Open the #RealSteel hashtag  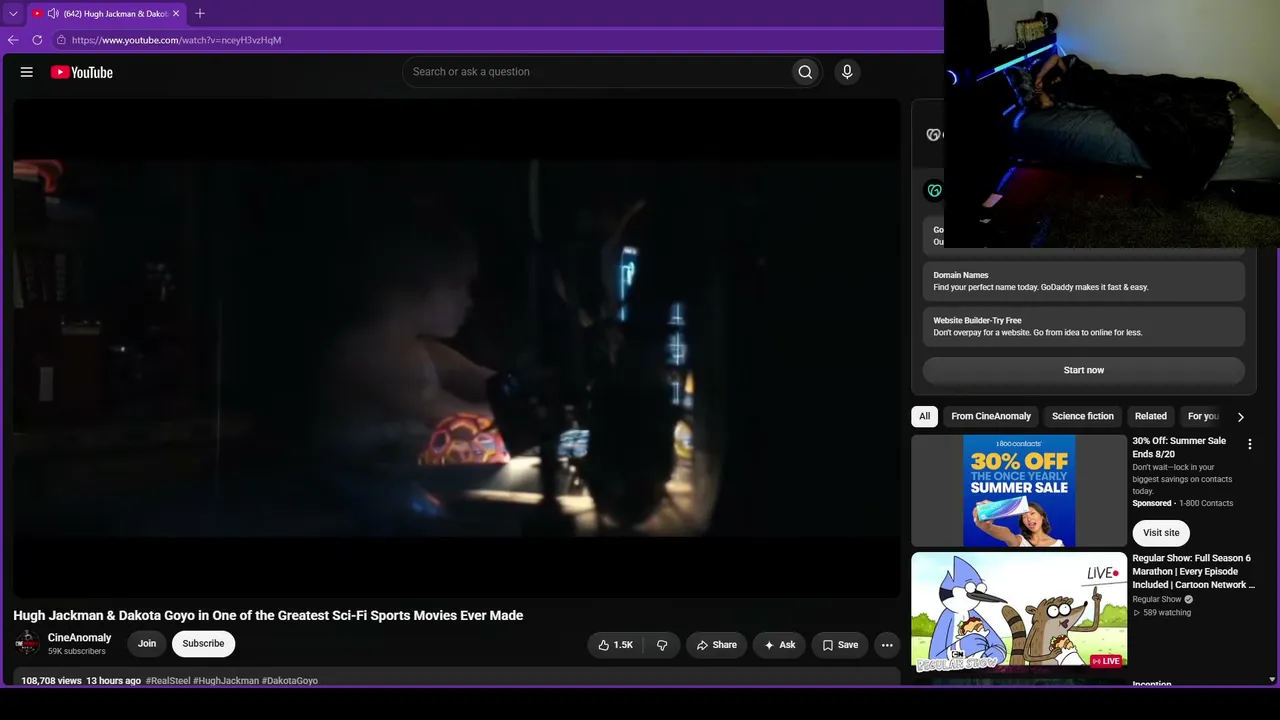coord(168,681)
